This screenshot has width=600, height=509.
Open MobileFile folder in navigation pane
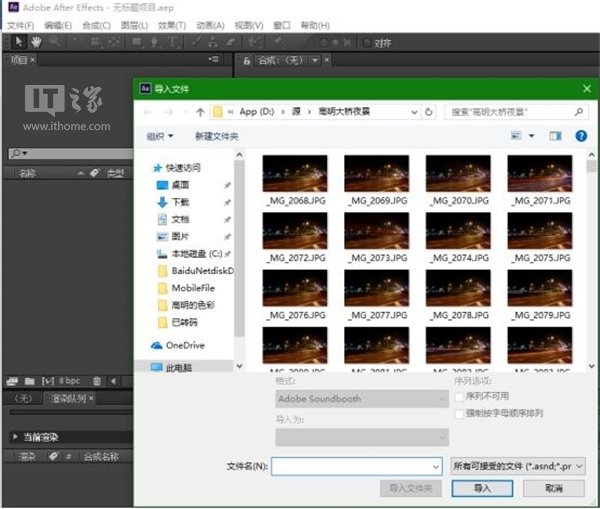tap(193, 288)
